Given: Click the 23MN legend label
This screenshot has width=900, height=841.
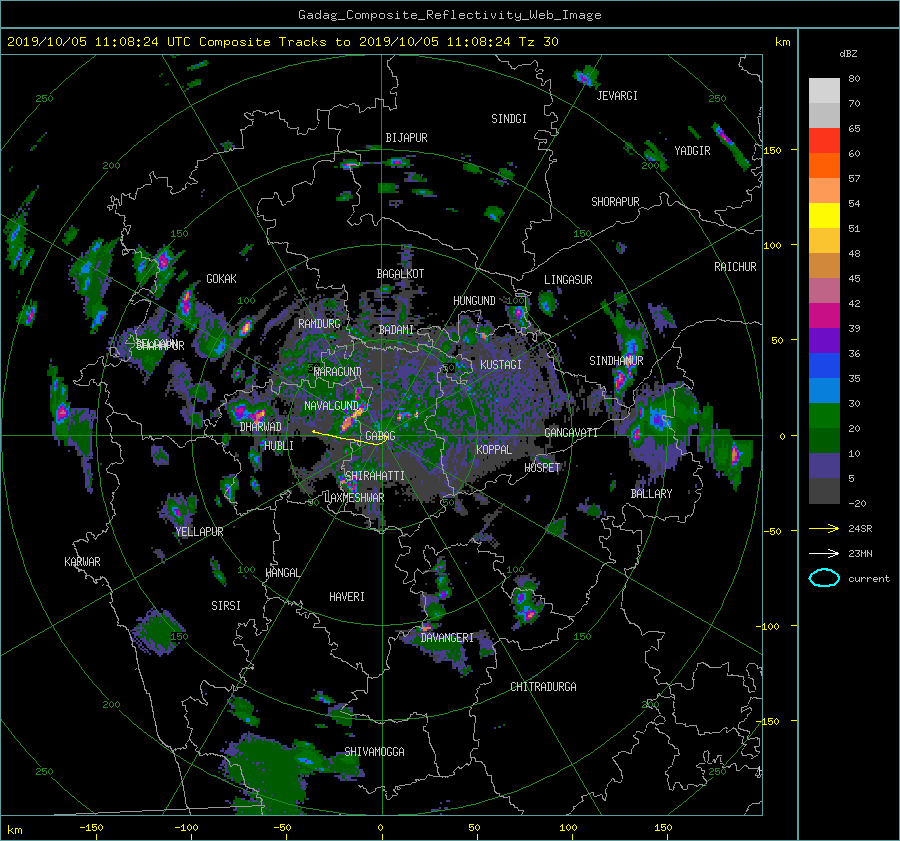Looking at the screenshot, I should point(860,553).
